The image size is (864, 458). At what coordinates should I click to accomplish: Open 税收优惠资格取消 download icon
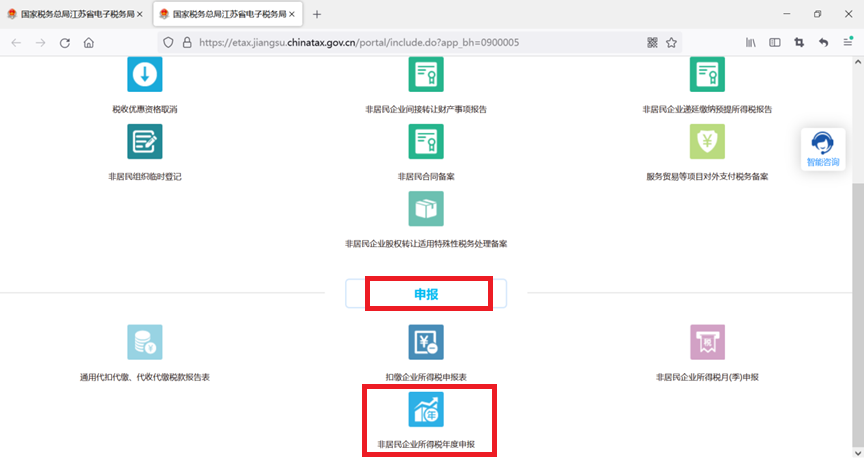[x=145, y=74]
